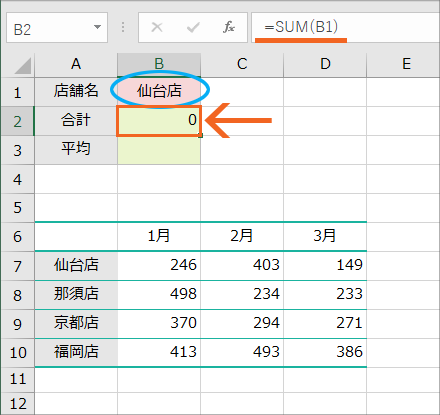Click the 2月 header cell
440x415 pixels.
pyautogui.click(x=242, y=237)
